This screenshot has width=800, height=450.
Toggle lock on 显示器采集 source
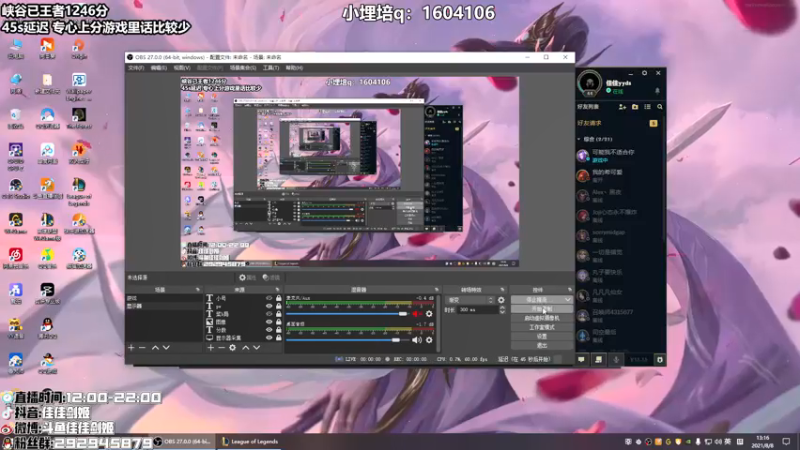279,338
